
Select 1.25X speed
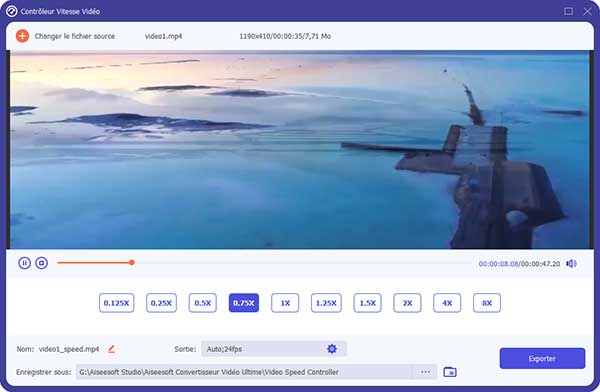tap(326, 303)
